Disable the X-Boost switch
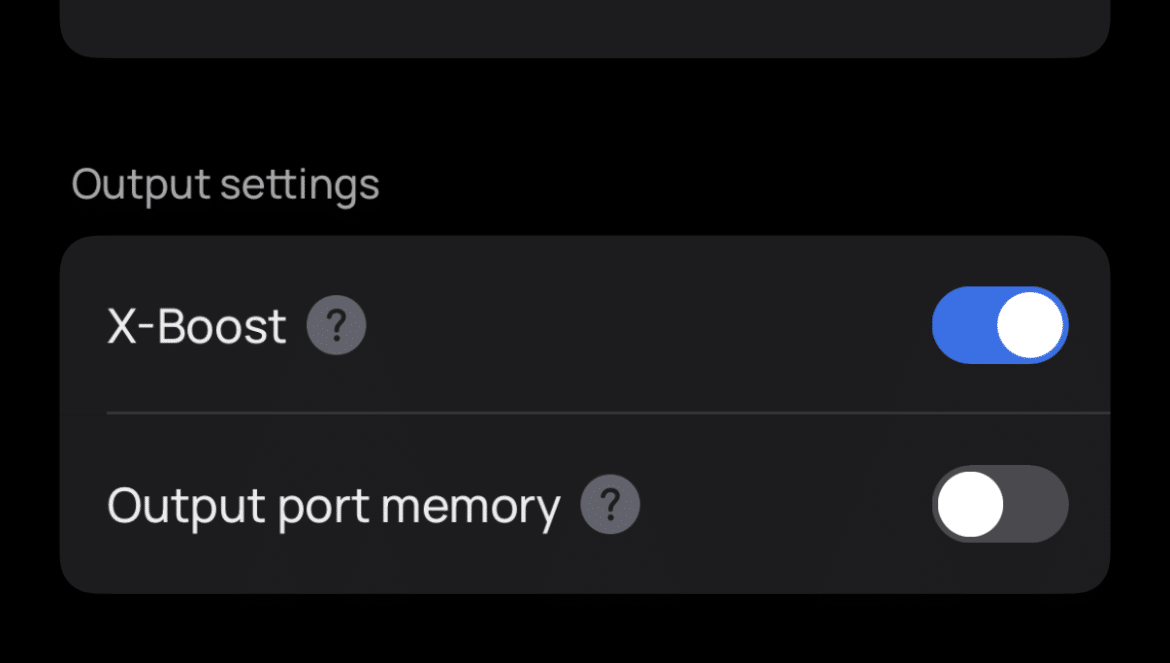The height and width of the screenshot is (663, 1170). pyautogui.click(x=1000, y=325)
